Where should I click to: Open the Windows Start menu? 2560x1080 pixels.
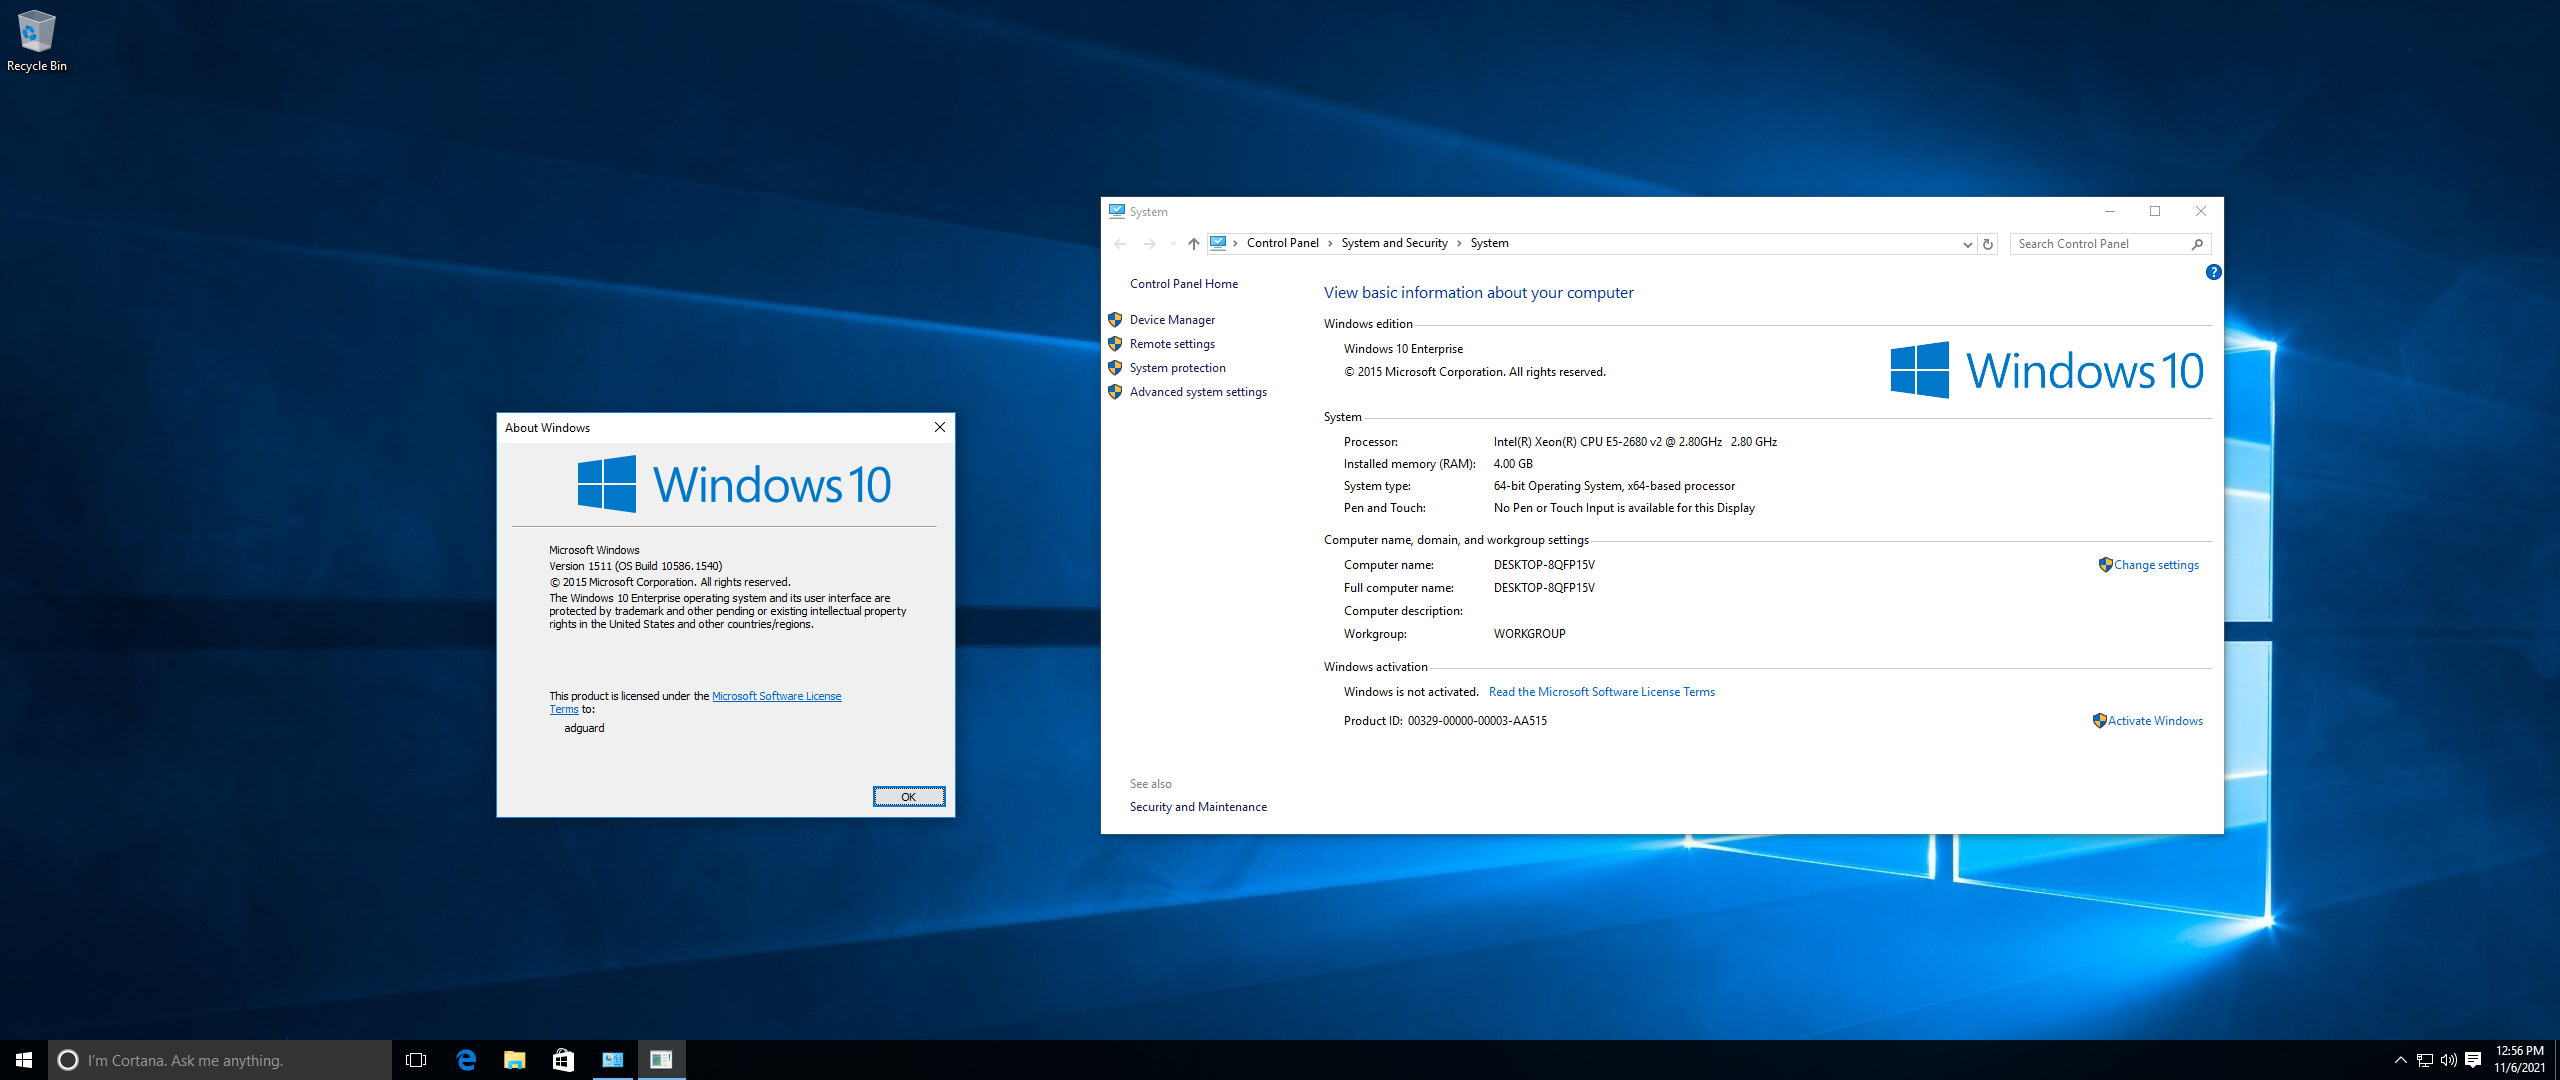click(x=24, y=1060)
